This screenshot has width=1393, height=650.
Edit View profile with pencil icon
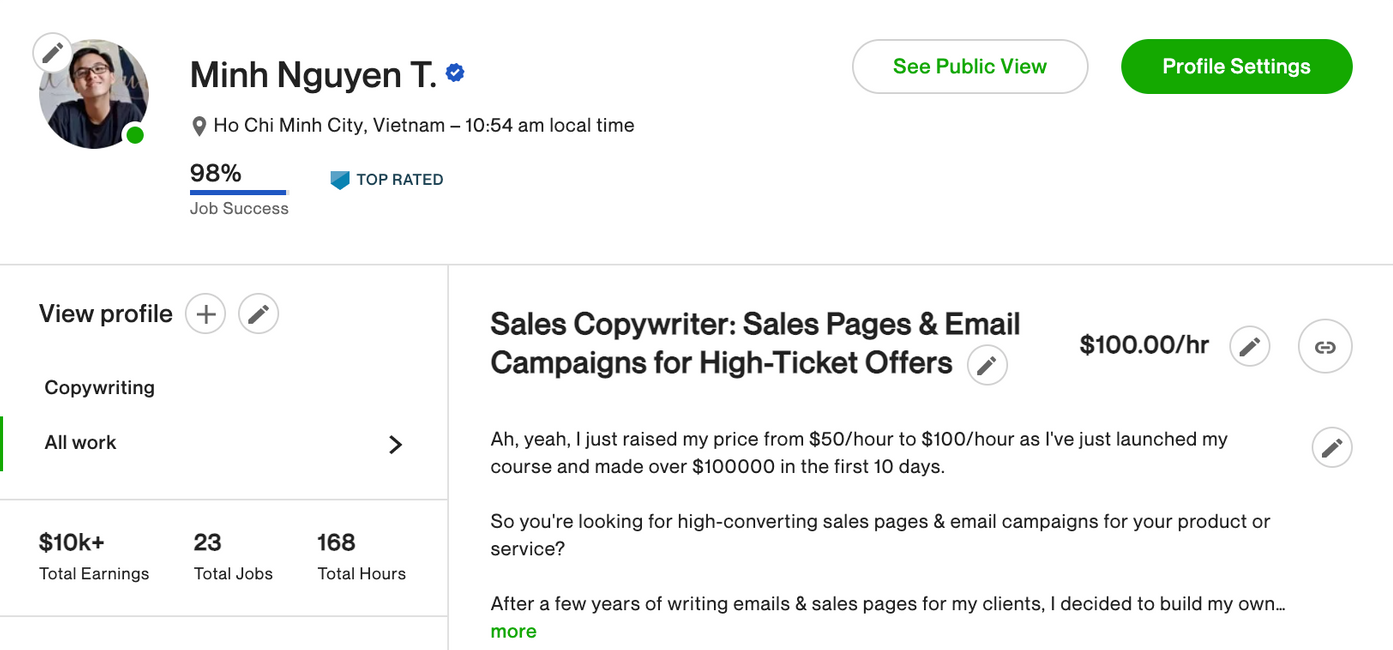click(x=258, y=314)
